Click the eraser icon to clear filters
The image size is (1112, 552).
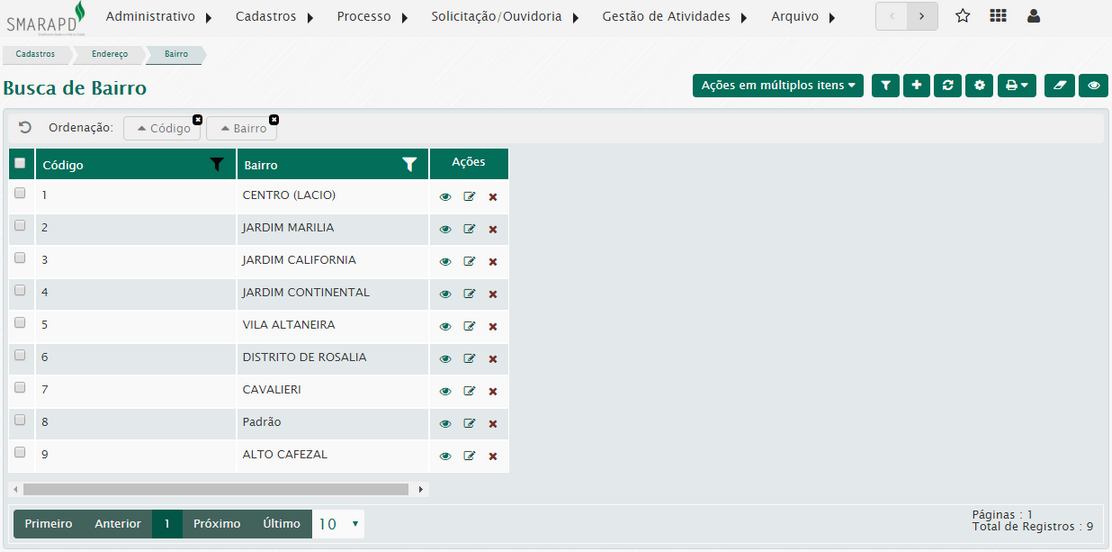point(1059,86)
